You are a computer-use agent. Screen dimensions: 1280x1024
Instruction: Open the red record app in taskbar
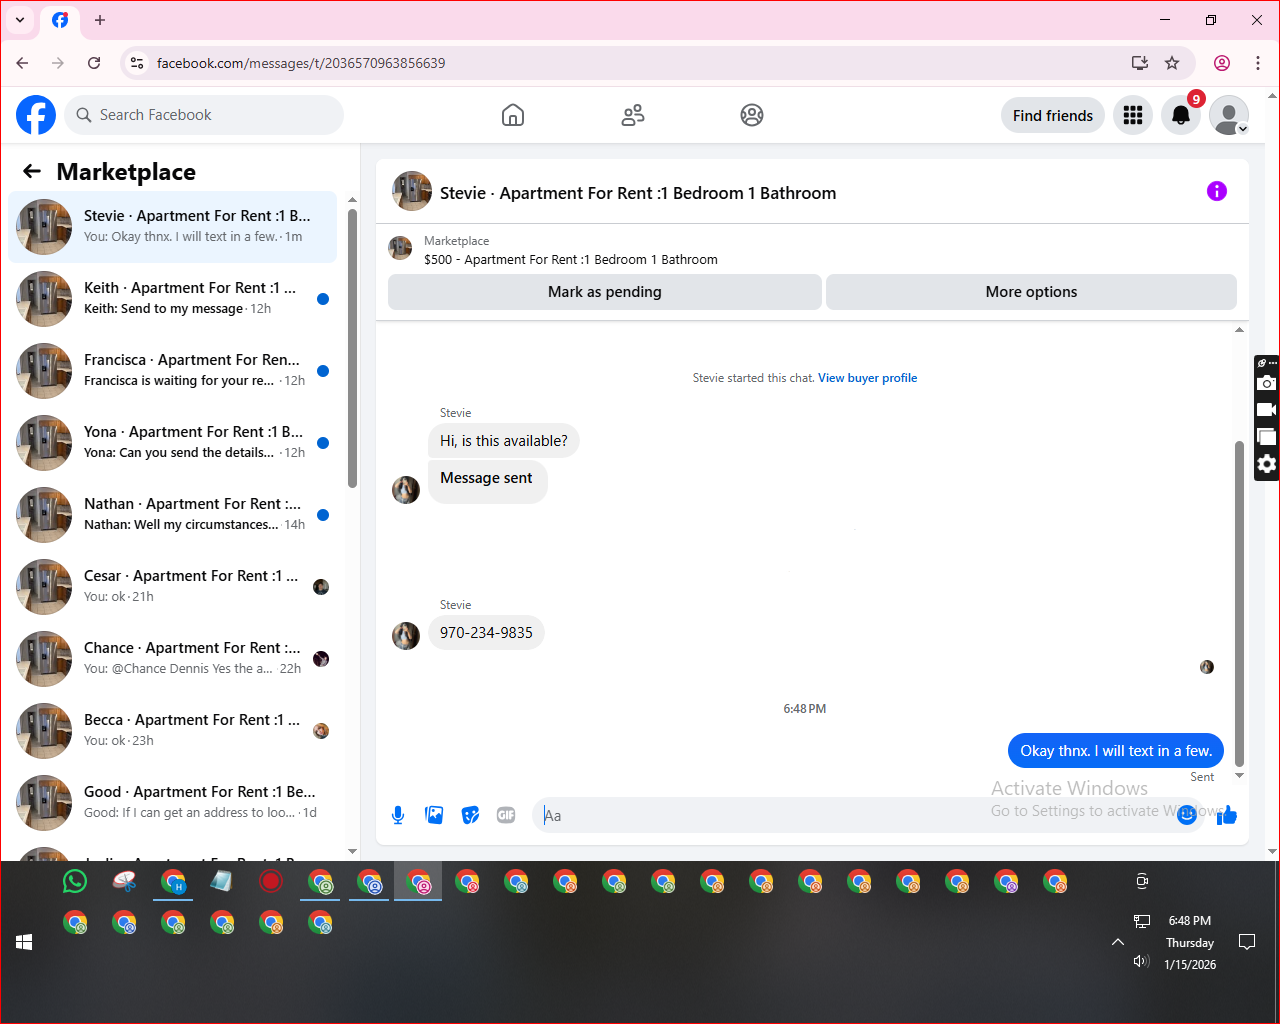(x=271, y=881)
